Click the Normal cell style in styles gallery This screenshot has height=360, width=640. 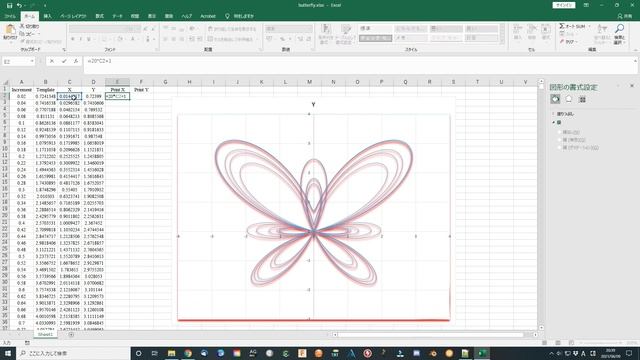click(376, 29)
